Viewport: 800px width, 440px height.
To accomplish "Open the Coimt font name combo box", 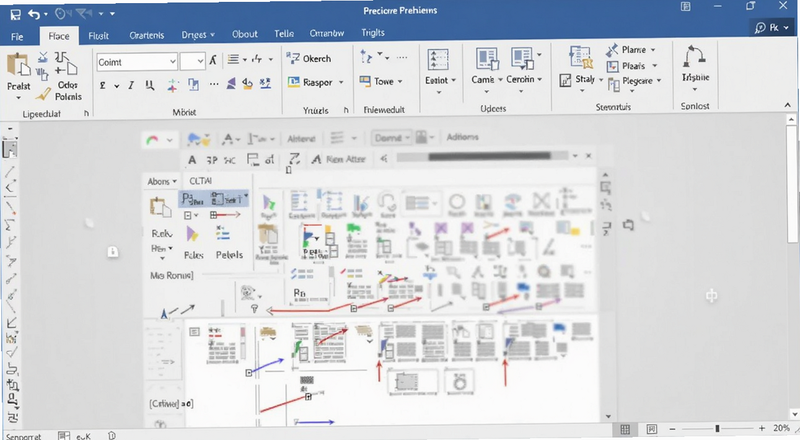I will 137,62.
